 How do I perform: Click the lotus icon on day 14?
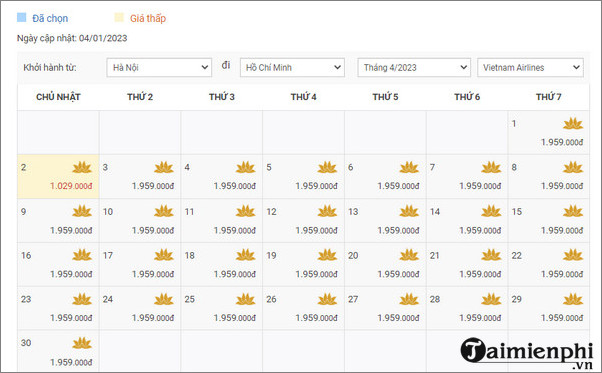click(491, 211)
